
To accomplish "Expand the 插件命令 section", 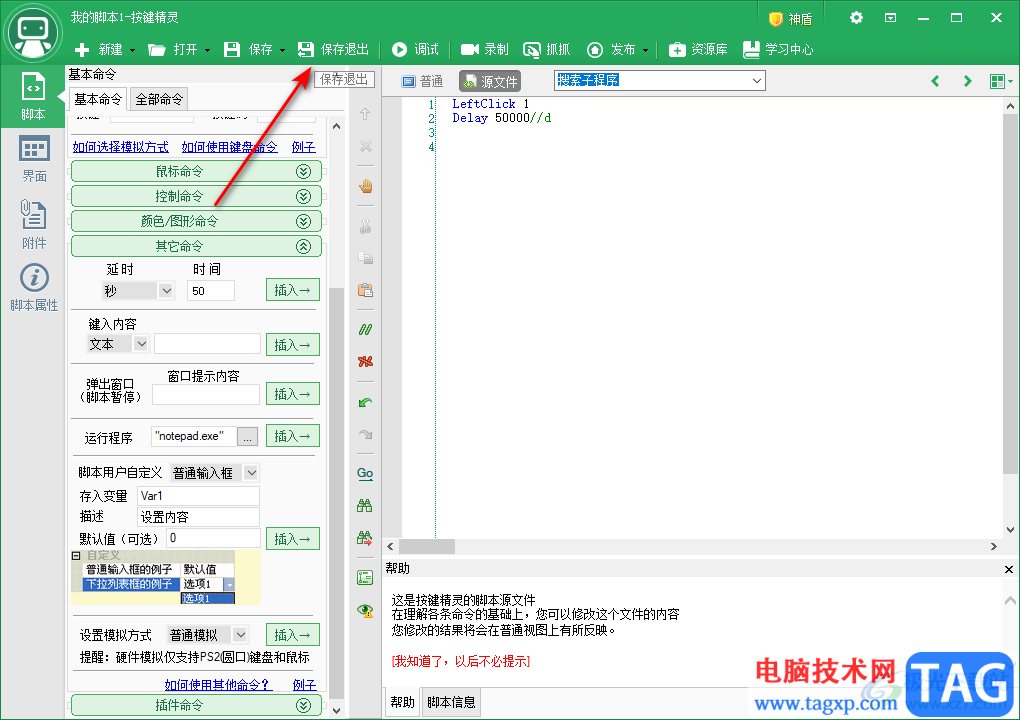I will tap(196, 705).
